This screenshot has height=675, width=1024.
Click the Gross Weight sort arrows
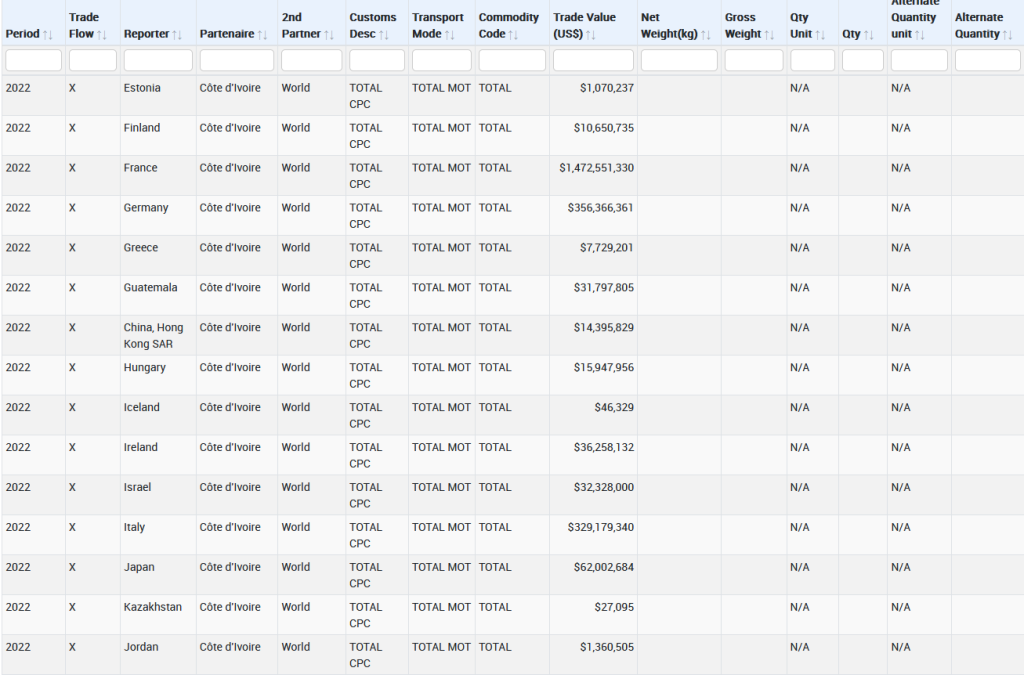[769, 35]
